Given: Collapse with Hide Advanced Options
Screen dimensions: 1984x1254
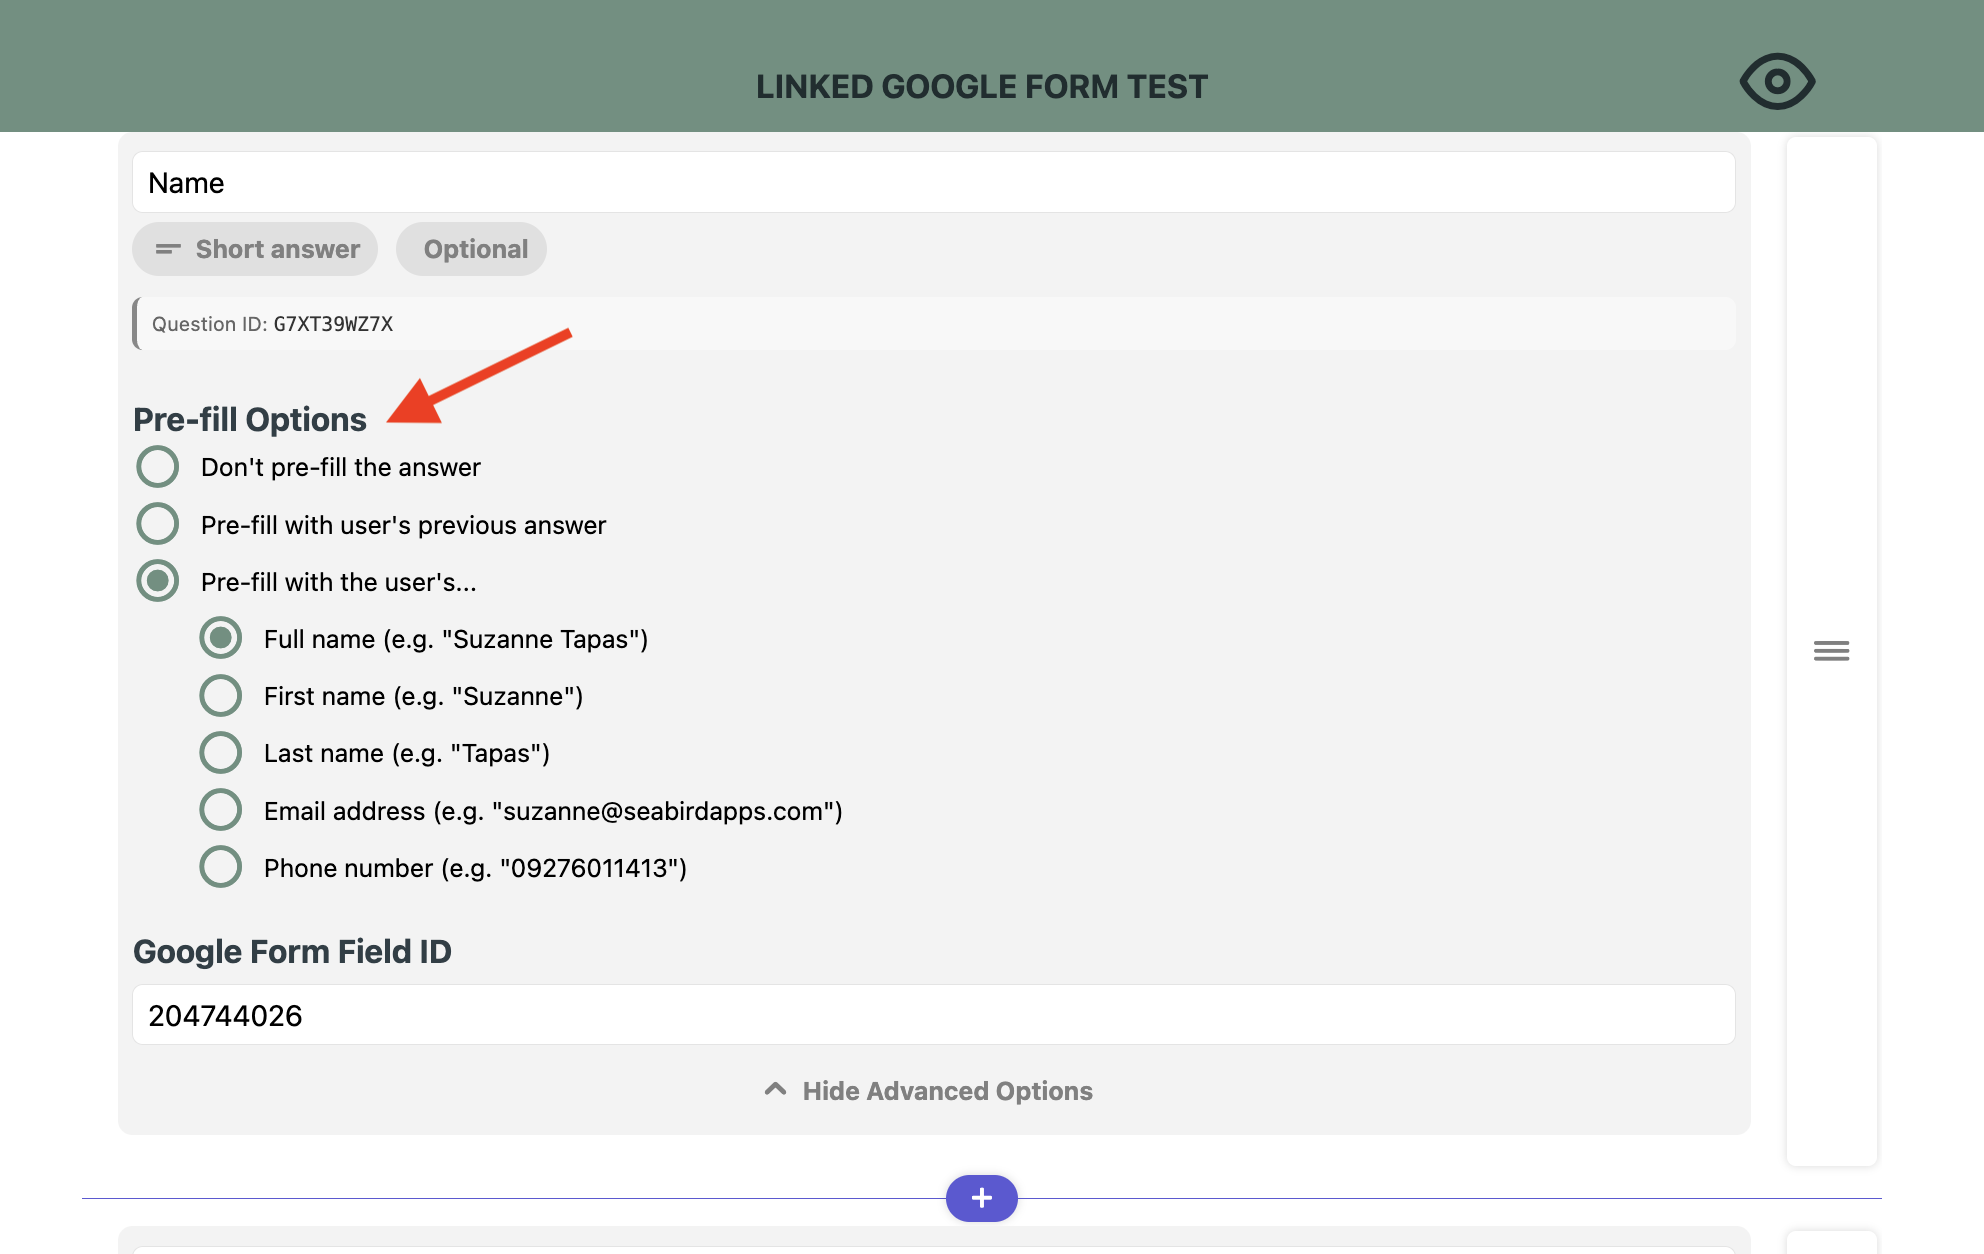Looking at the screenshot, I should click(x=946, y=1091).
